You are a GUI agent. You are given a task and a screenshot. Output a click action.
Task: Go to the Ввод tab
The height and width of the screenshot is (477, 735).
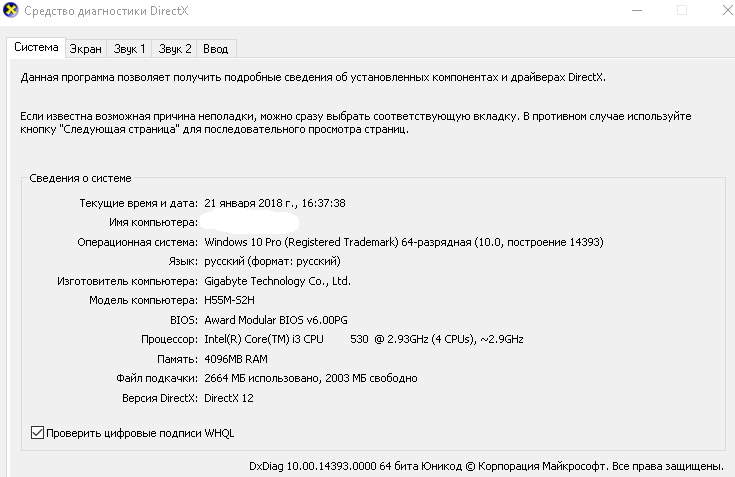coord(216,49)
